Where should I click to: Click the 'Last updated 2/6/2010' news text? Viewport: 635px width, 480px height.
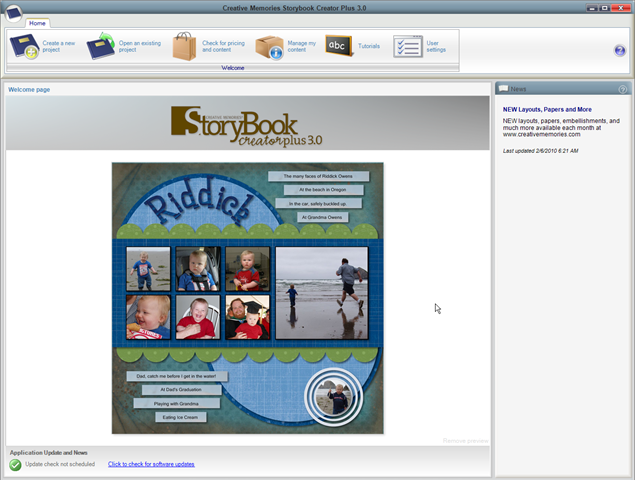(540, 151)
